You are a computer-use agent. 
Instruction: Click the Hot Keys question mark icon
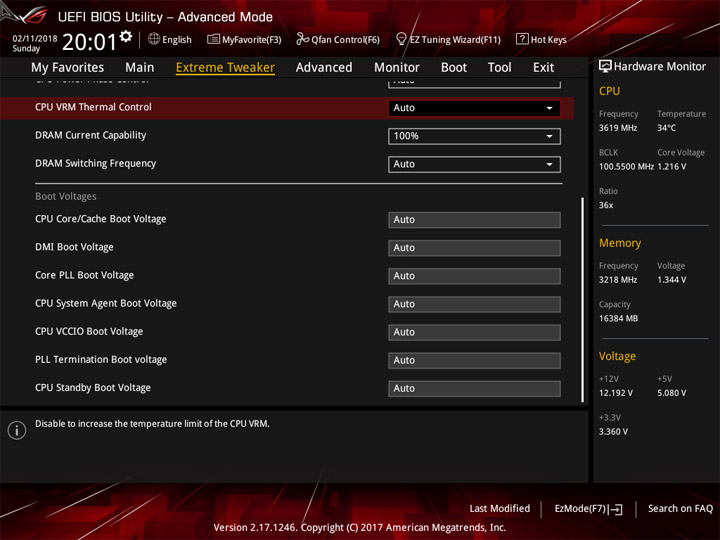(x=522, y=39)
